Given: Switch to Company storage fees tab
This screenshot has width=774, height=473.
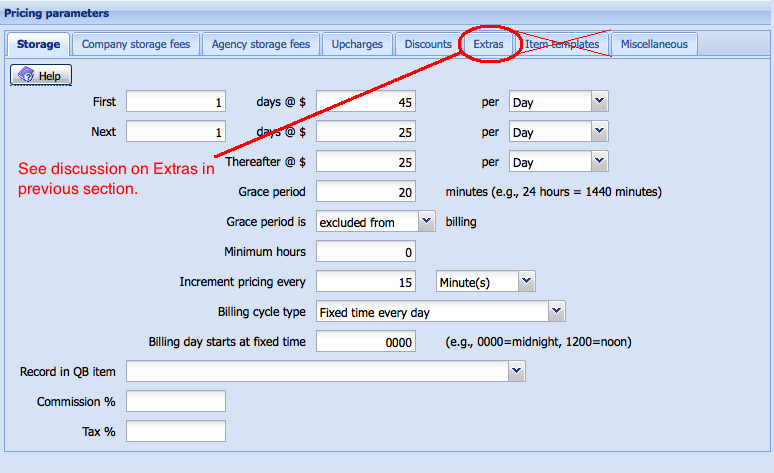Looking at the screenshot, I should [136, 44].
